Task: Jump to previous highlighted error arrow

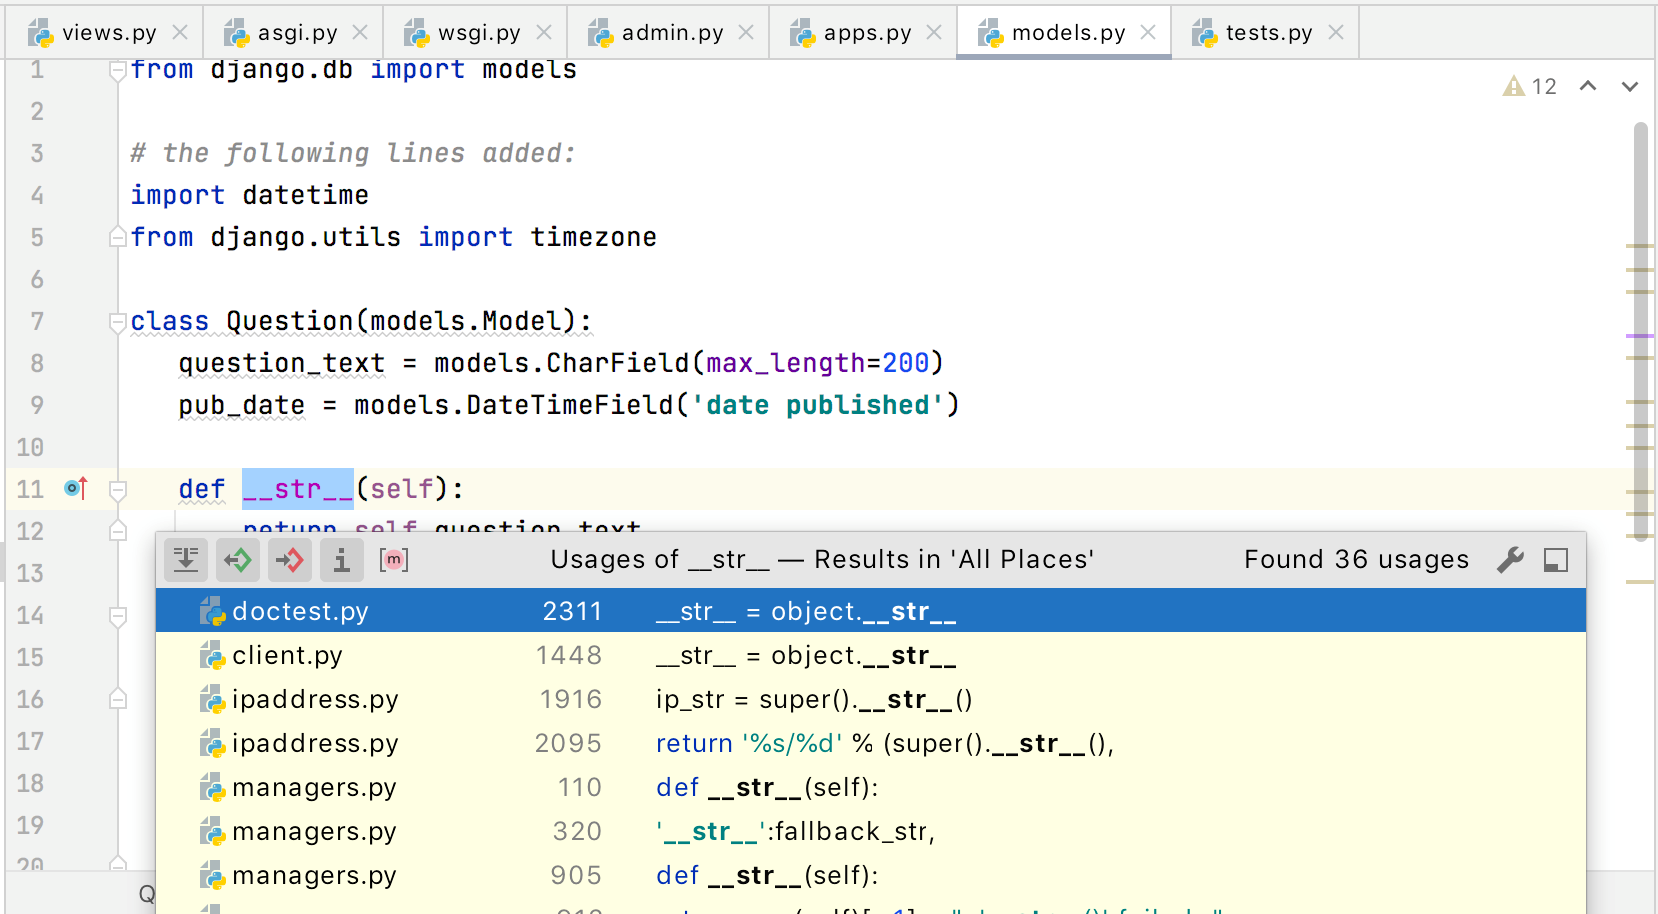Action: [1588, 87]
